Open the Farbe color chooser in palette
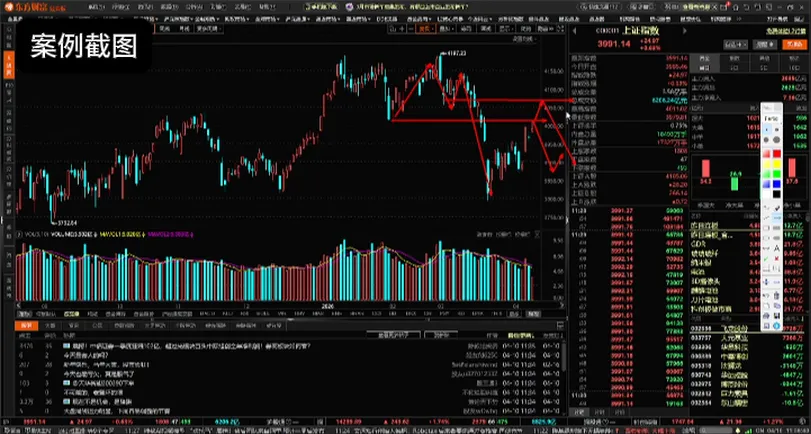 [771, 118]
